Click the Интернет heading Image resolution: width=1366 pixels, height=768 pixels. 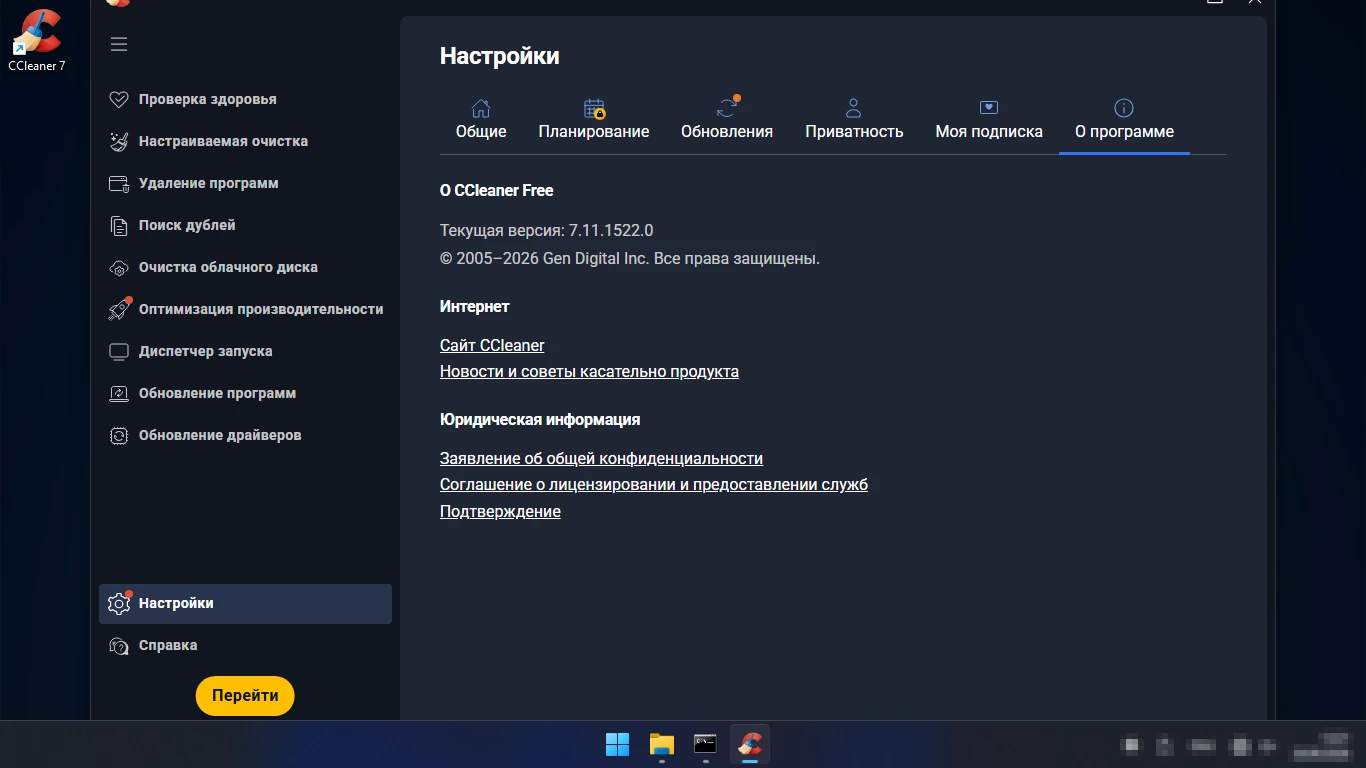(x=475, y=306)
